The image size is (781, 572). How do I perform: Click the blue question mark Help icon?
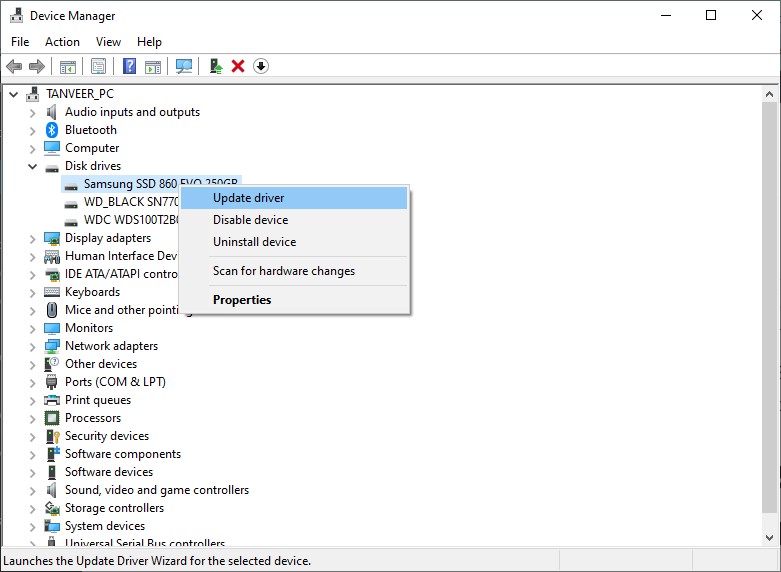point(130,66)
